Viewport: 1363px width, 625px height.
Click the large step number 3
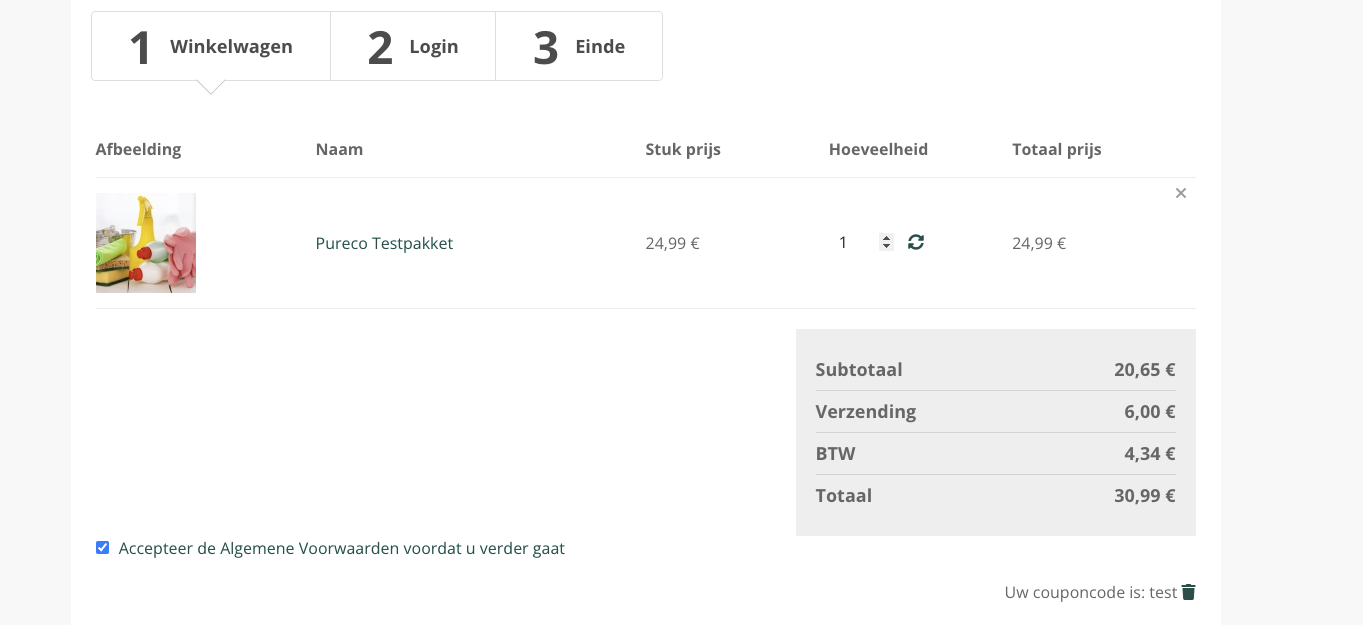pyautogui.click(x=546, y=47)
